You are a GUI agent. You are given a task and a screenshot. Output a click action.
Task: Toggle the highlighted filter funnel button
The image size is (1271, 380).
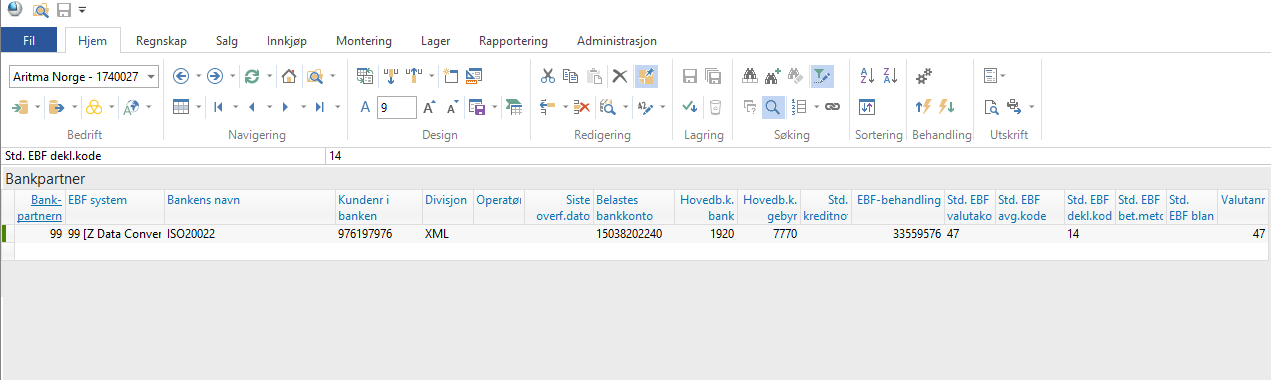pyautogui.click(x=821, y=76)
